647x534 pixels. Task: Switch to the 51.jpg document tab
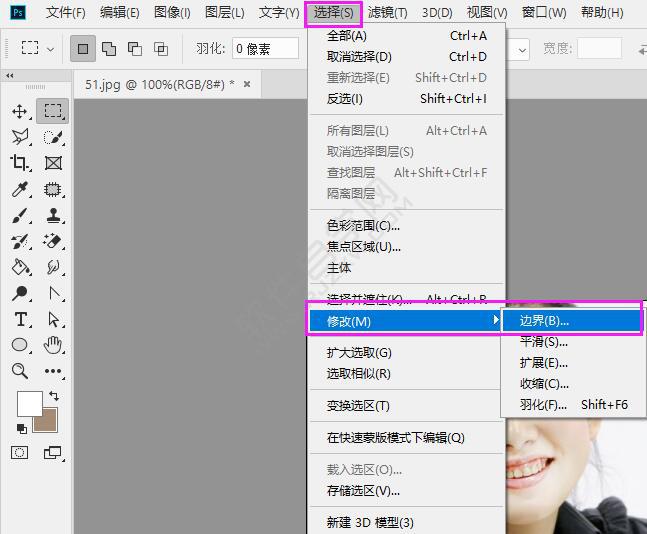(x=160, y=85)
